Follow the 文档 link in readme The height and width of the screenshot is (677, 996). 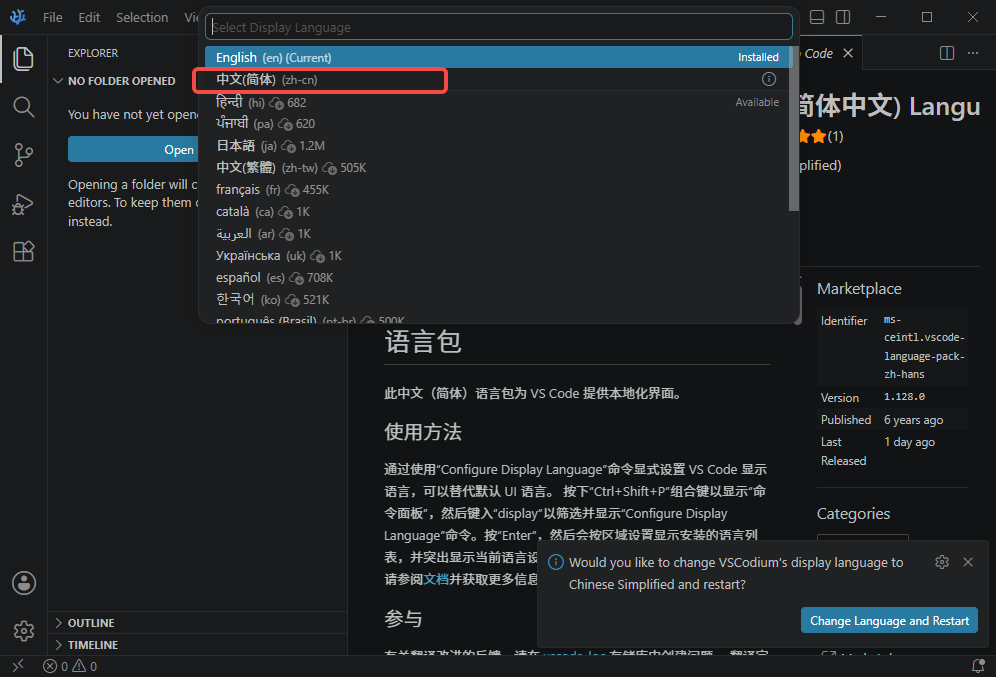click(436, 579)
